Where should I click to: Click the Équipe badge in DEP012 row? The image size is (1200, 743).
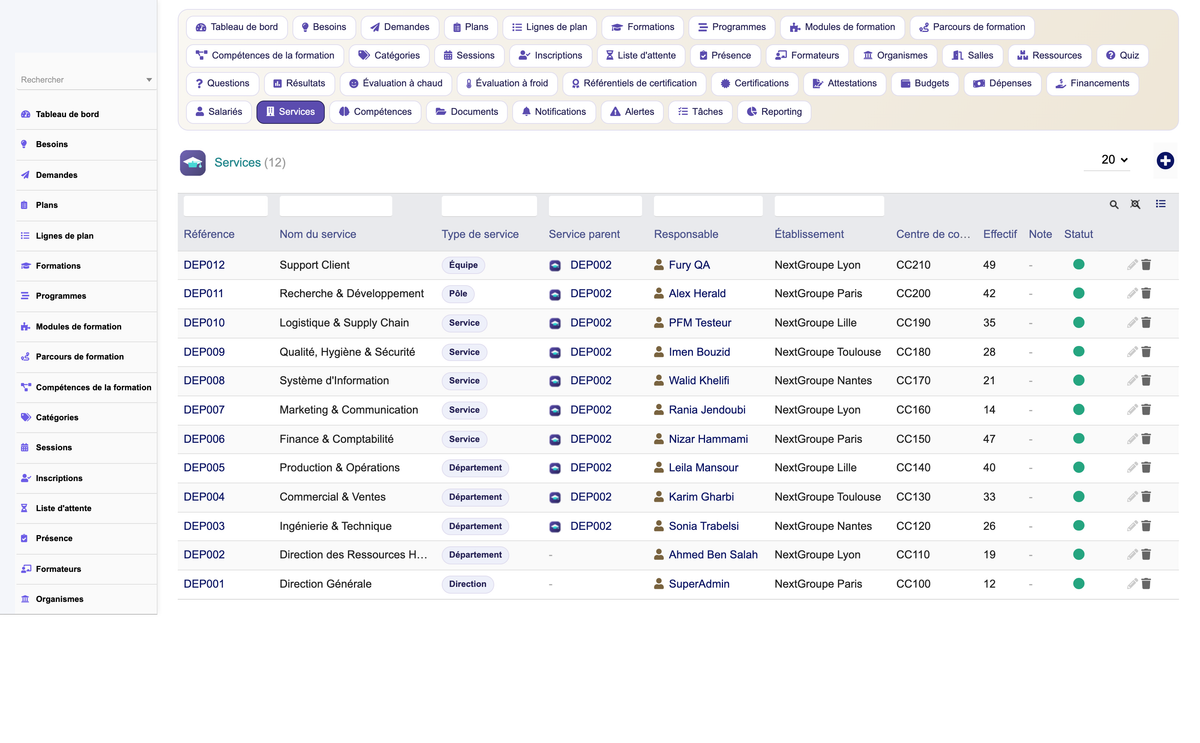coord(464,265)
